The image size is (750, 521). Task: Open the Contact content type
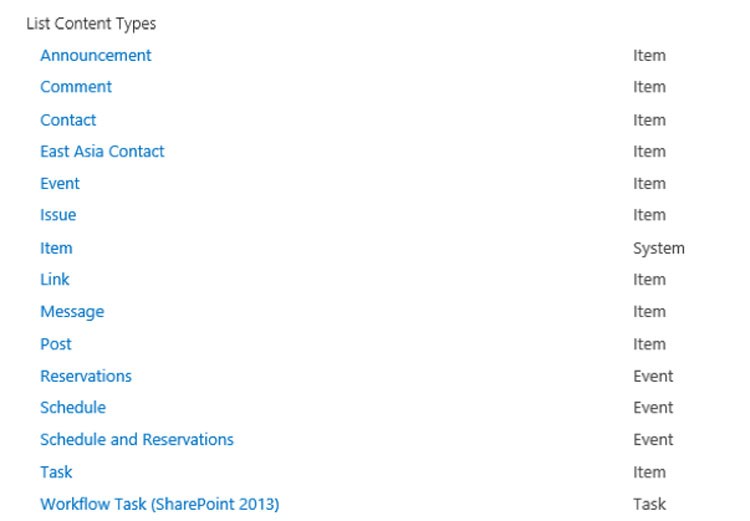tap(68, 120)
